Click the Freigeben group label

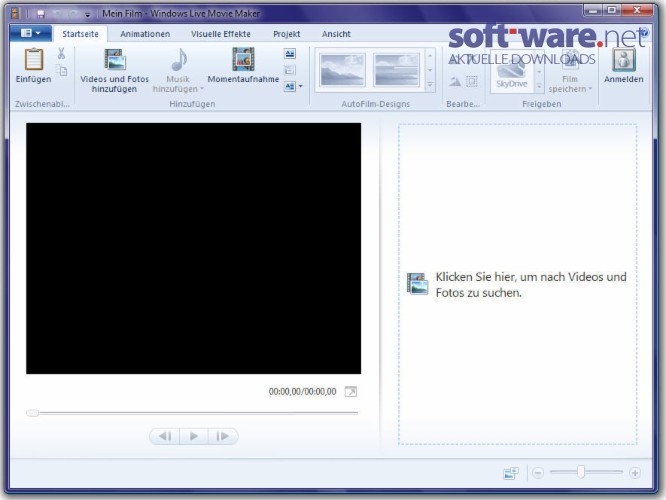(x=542, y=104)
